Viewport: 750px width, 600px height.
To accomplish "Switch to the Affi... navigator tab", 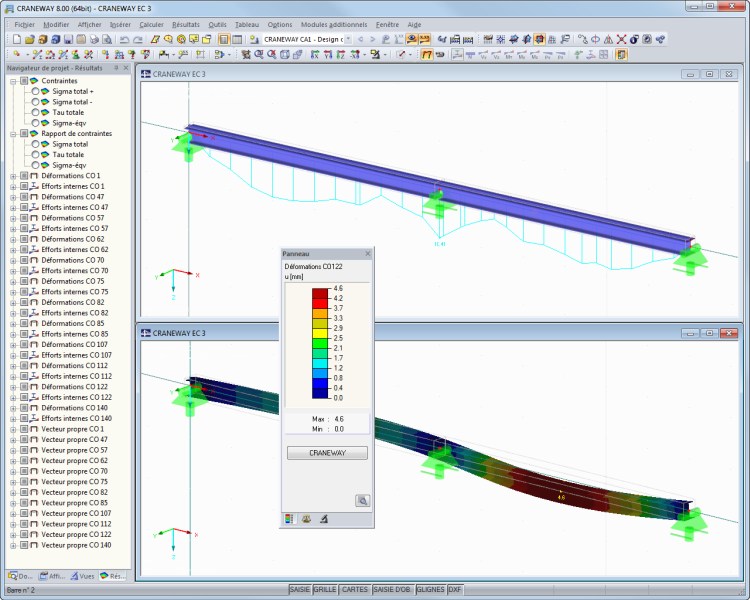I will click(52, 576).
